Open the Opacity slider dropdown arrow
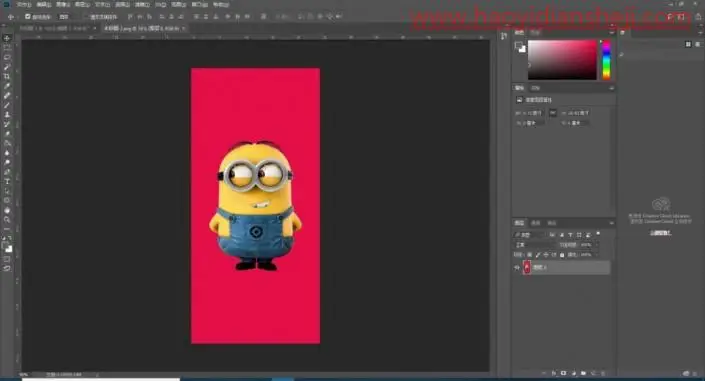This screenshot has width=705, height=381. (597, 245)
